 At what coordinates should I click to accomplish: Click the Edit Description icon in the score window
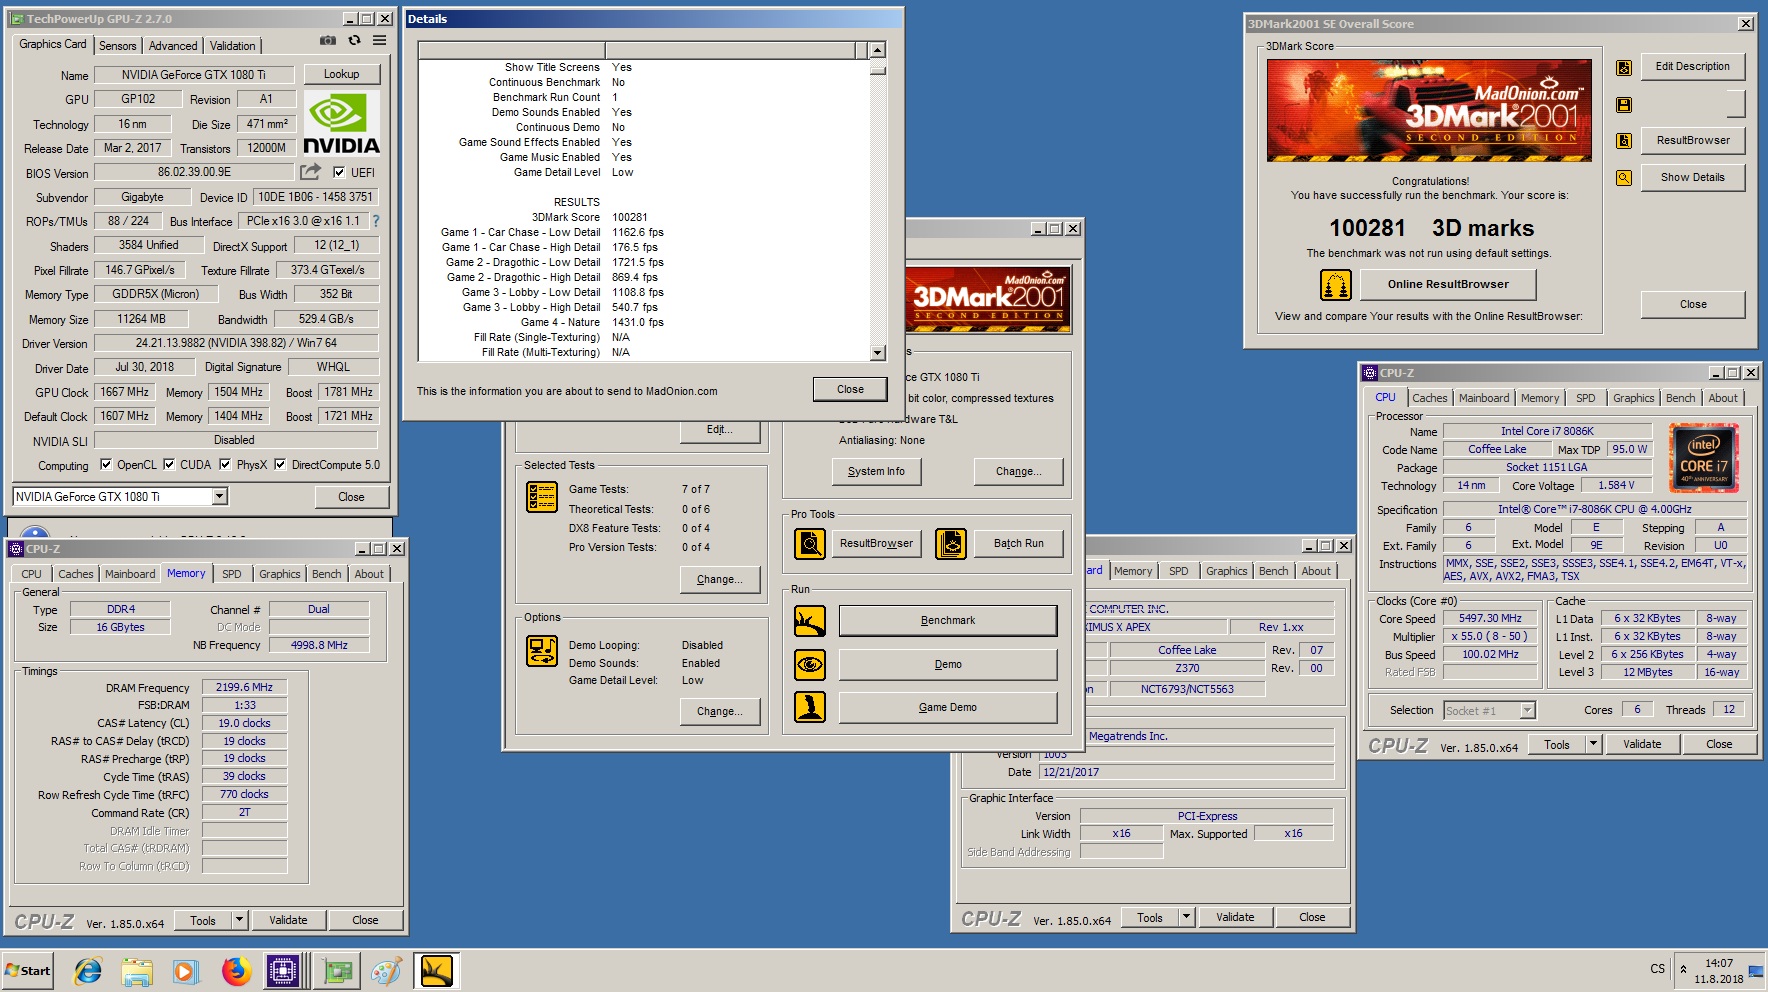point(1624,67)
